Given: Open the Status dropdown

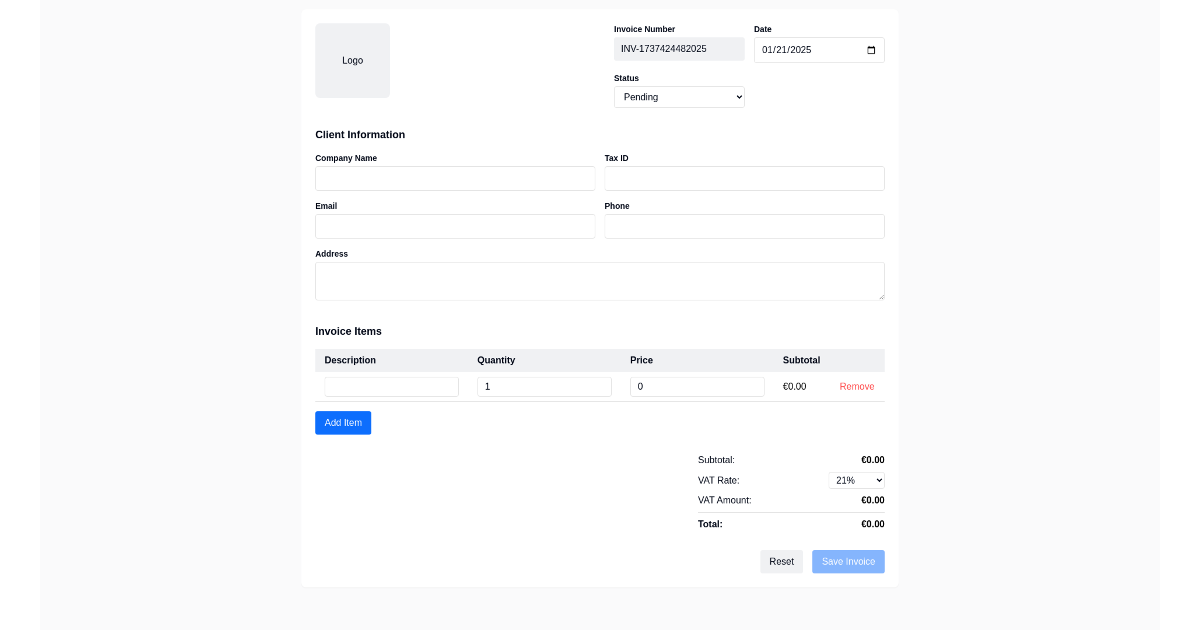Looking at the screenshot, I should coord(679,96).
